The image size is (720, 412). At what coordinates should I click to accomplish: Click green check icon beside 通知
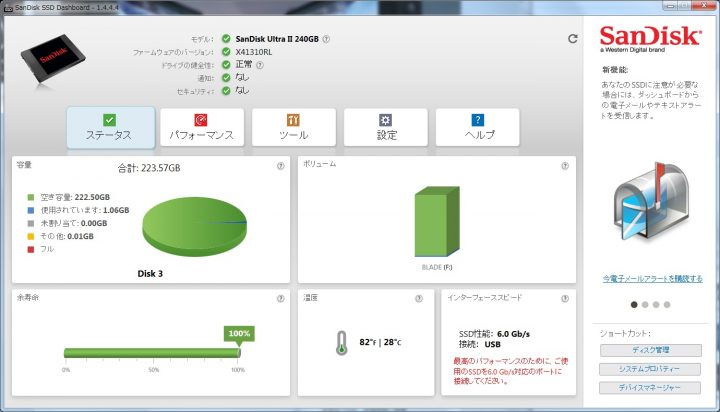(x=226, y=78)
